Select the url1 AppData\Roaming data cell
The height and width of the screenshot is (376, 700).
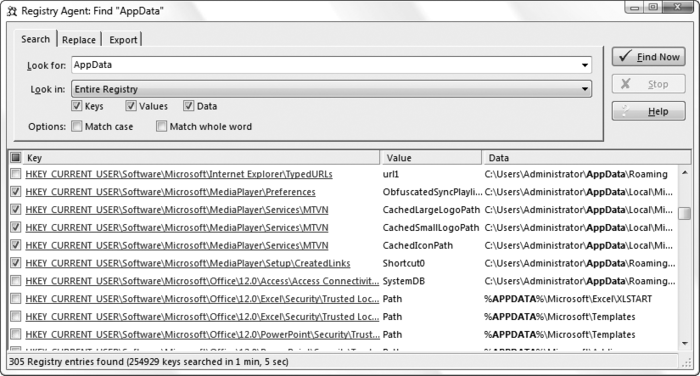pyautogui.click(x=576, y=174)
